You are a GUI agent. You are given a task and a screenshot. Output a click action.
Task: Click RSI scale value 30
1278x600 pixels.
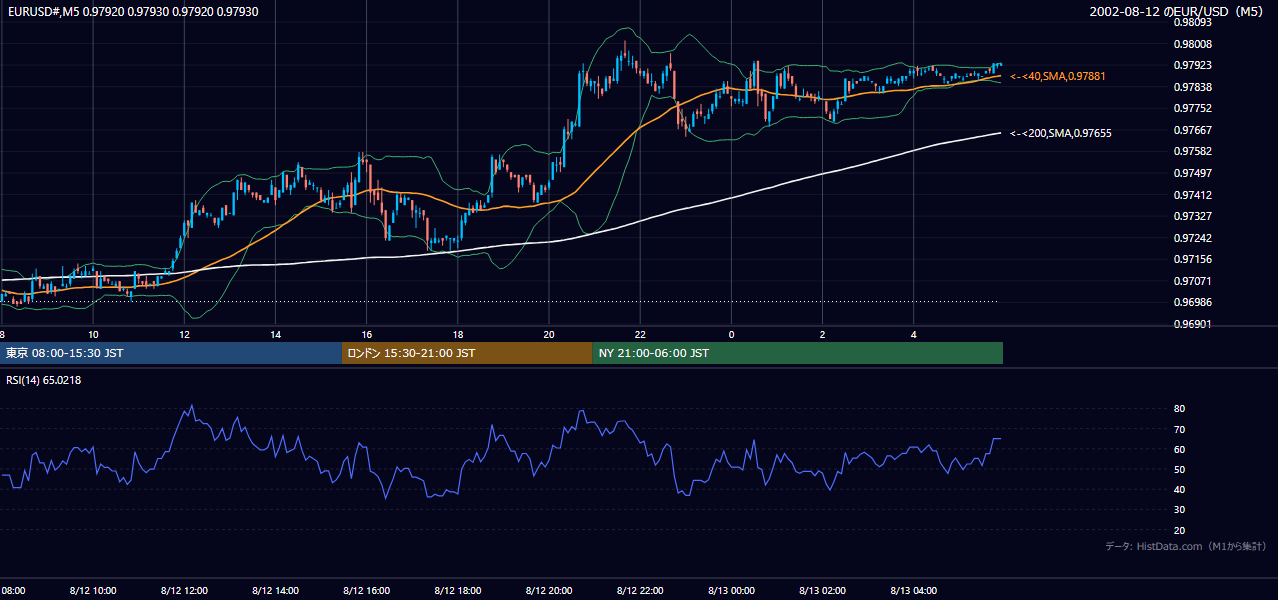(x=1180, y=510)
